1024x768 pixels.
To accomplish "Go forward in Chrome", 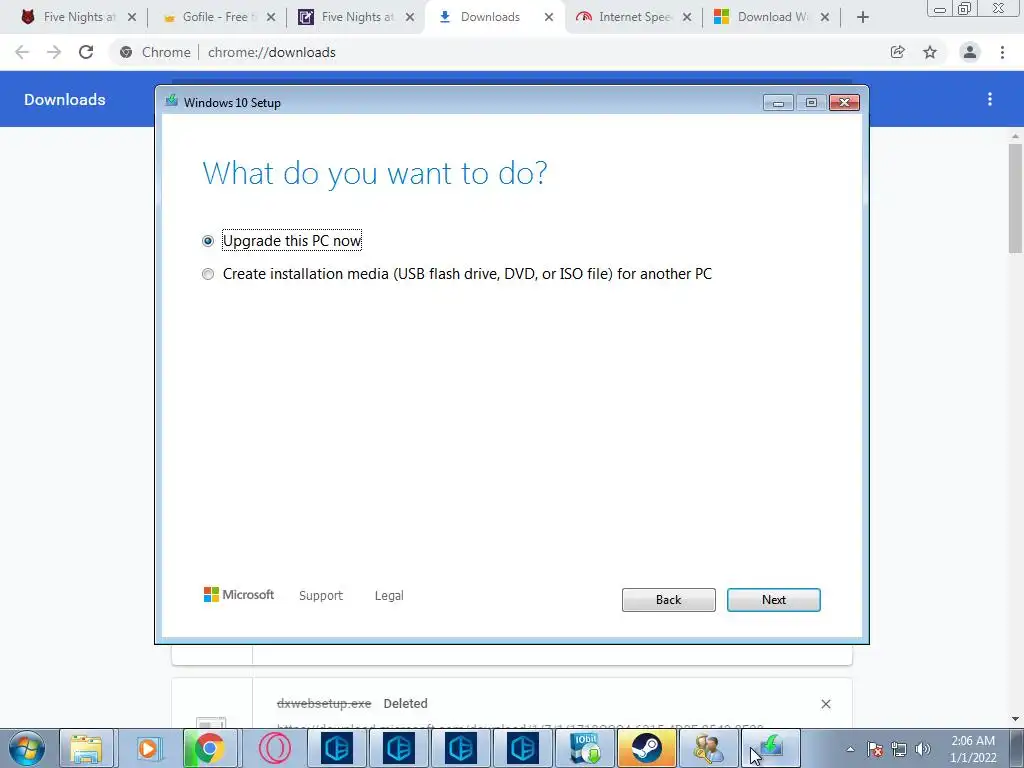I will click(54, 52).
